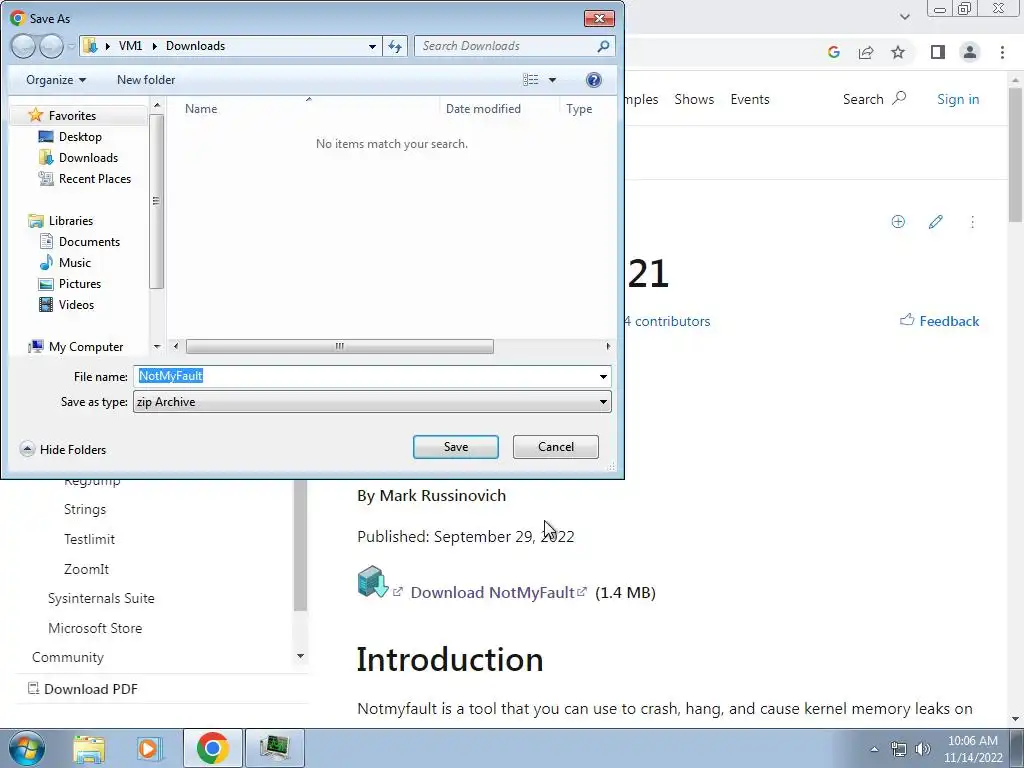Open the page more-options dots
Viewport: 1024px width, 768px height.
972,222
